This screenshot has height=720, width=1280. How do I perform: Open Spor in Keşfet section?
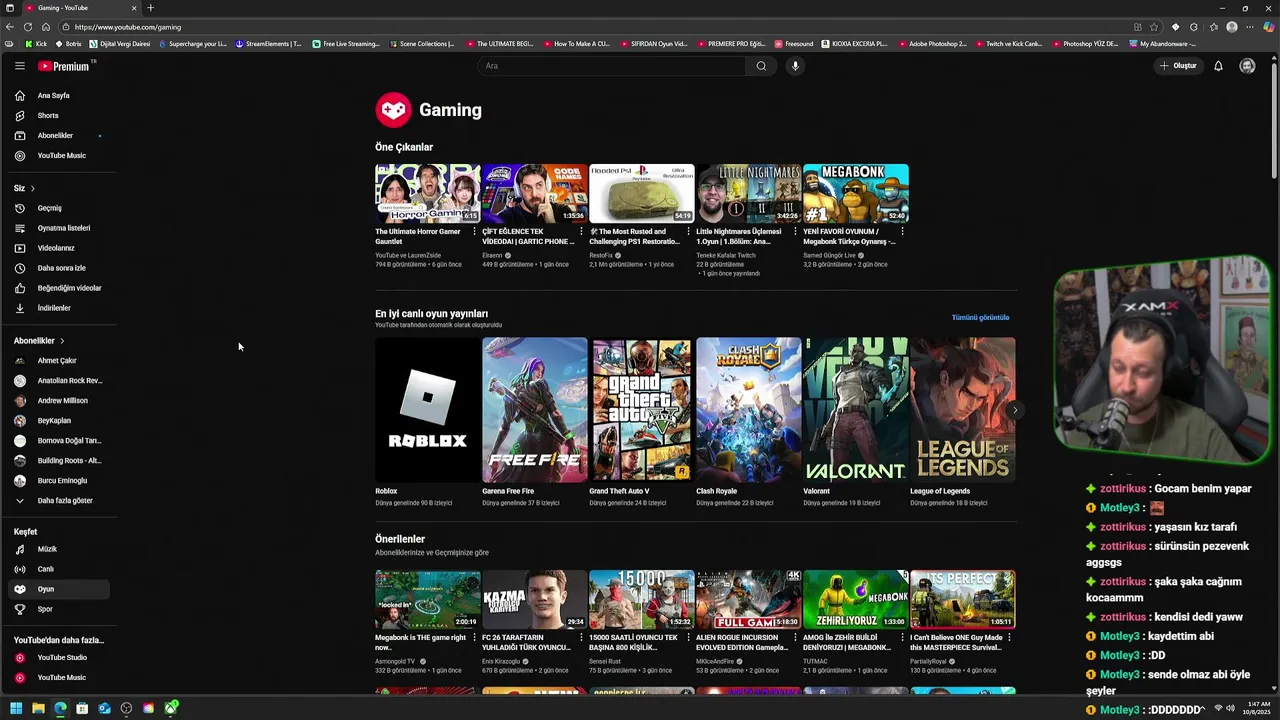58,609
